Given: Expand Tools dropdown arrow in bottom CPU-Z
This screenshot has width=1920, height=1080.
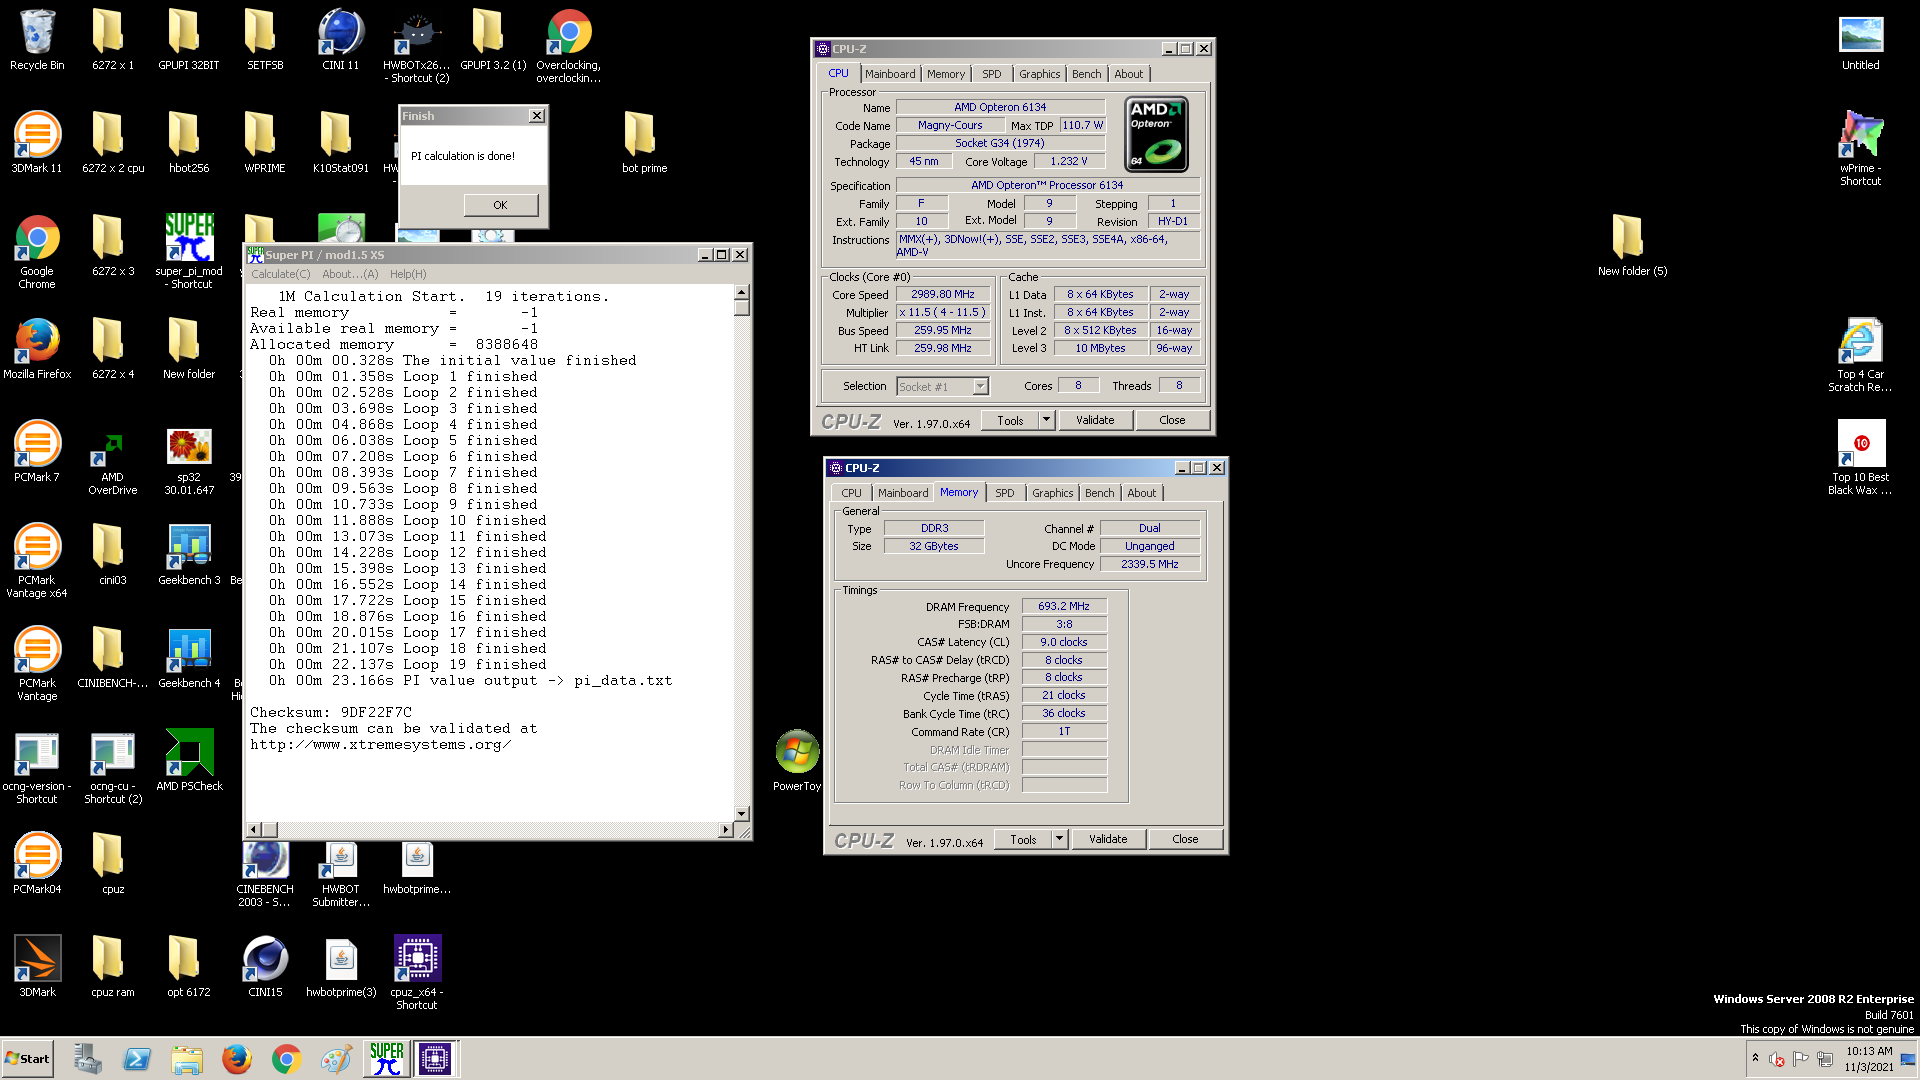Looking at the screenshot, I should coord(1060,839).
